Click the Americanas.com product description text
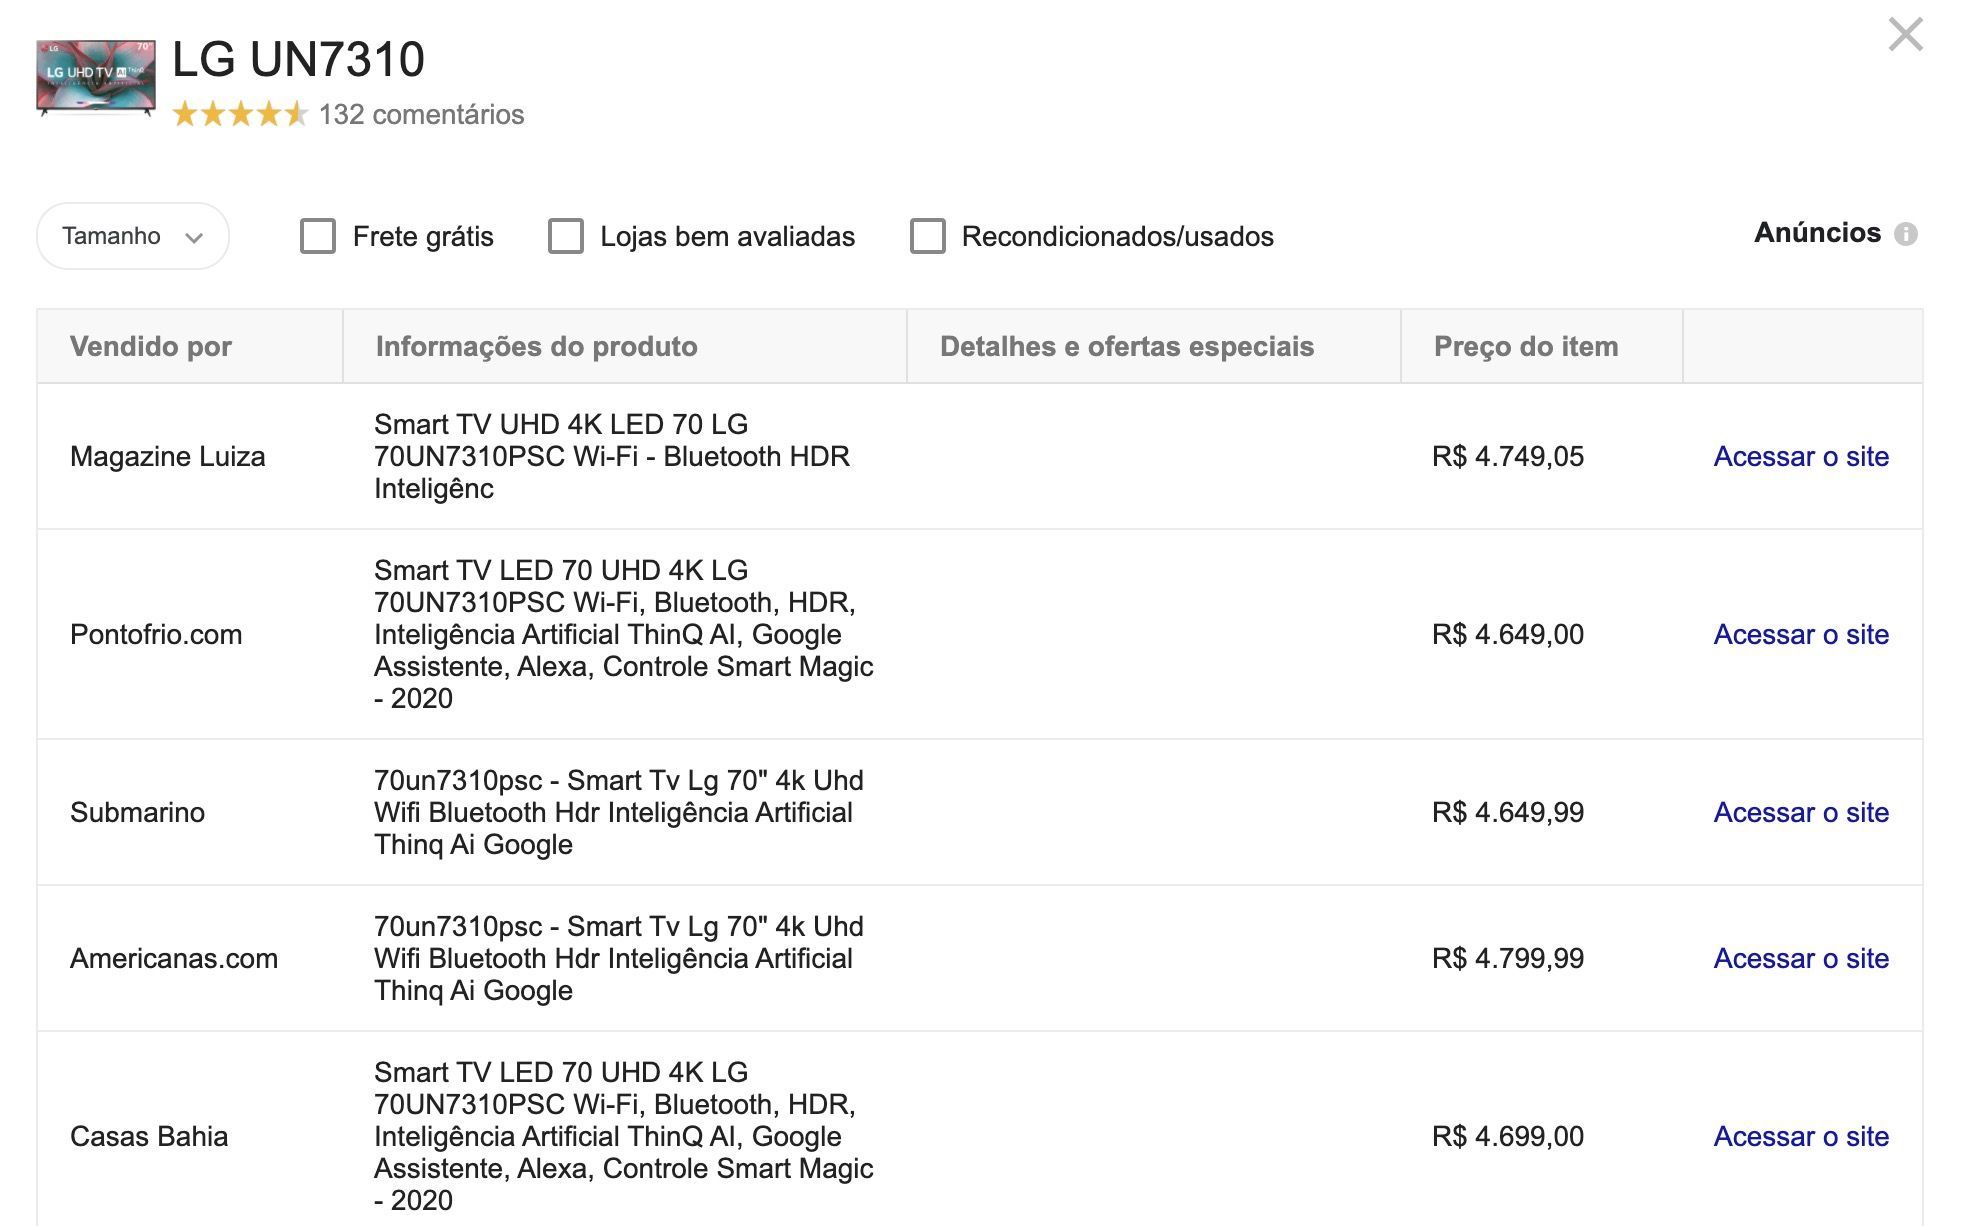 [x=619, y=958]
